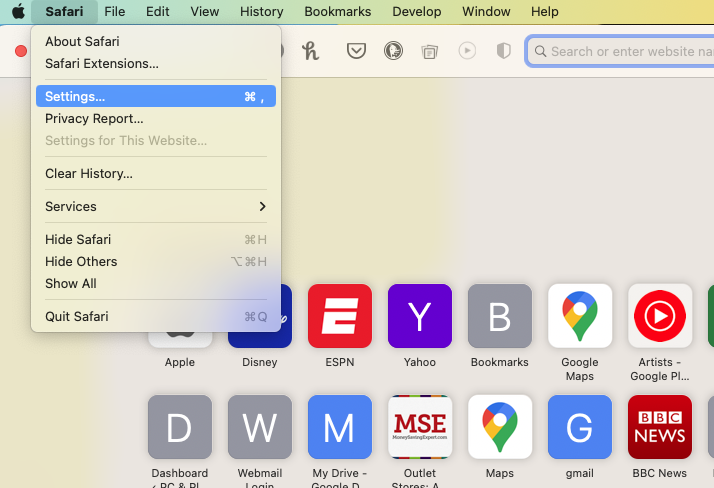Screen dimensions: 714x488
Task: Open the Help menu
Action: 545,11
